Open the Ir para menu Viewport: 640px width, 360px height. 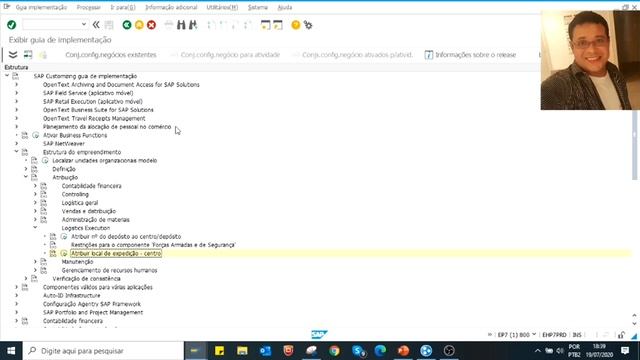click(123, 7)
